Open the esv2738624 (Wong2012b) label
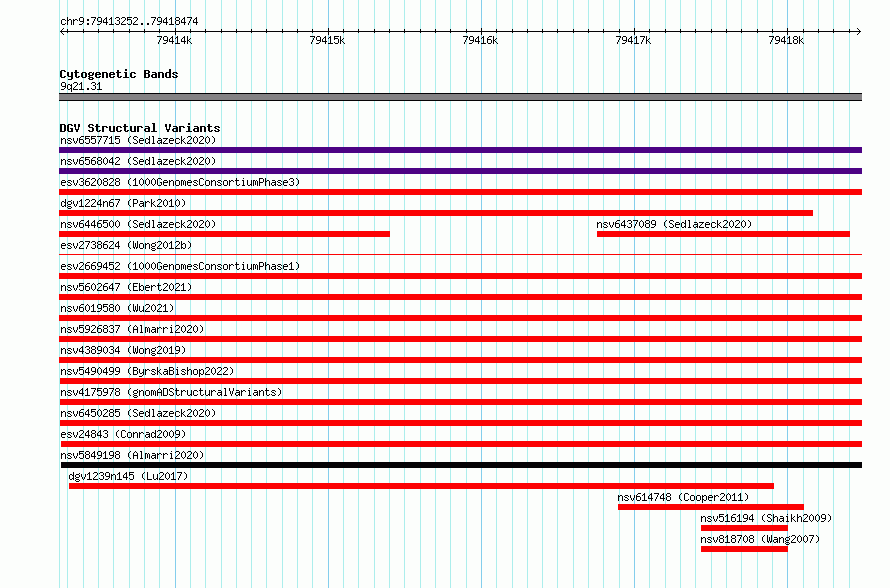Viewport: 890px width, 588px height. (126, 245)
